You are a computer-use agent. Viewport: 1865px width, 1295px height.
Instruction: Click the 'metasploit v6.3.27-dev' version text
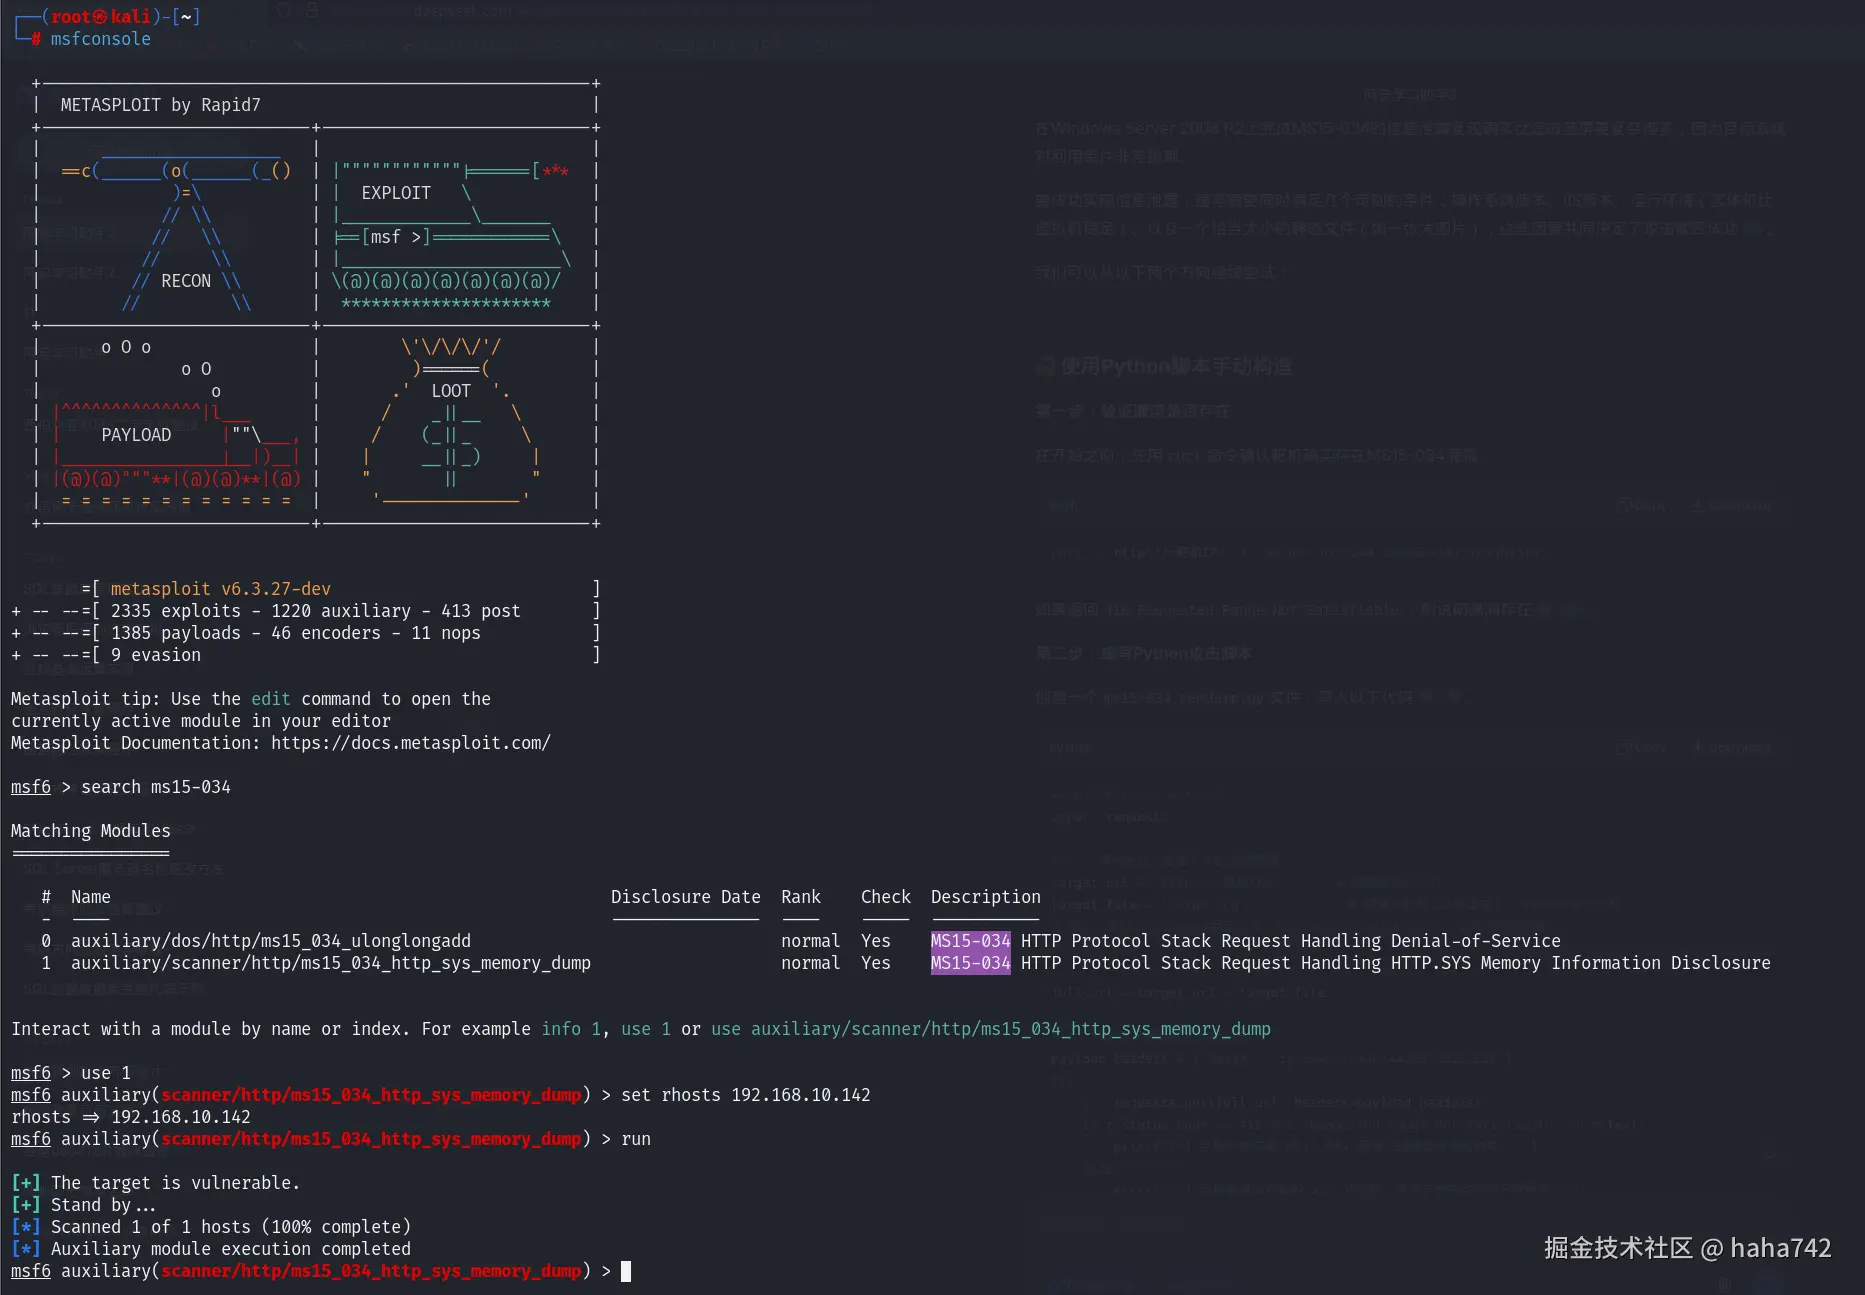point(220,589)
